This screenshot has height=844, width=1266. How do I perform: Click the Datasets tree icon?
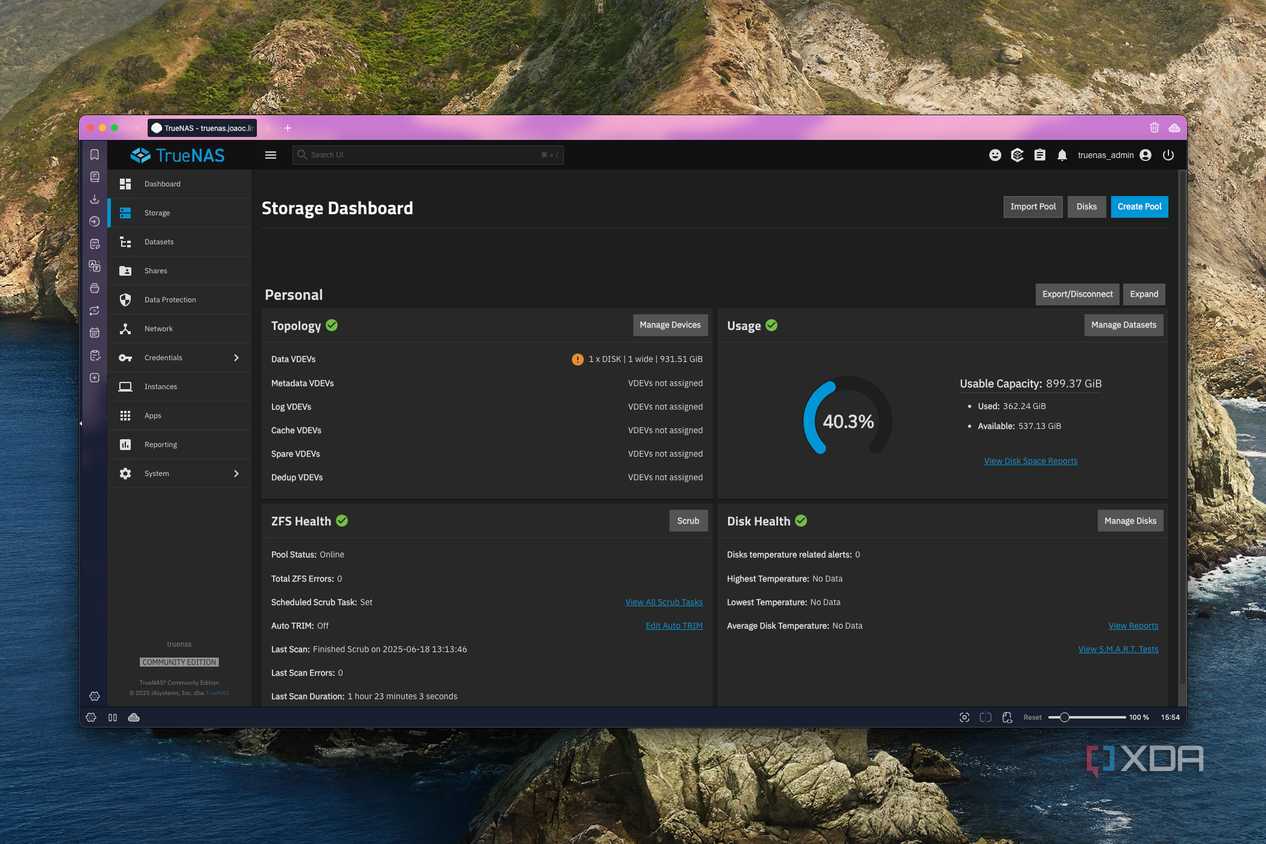click(125, 242)
